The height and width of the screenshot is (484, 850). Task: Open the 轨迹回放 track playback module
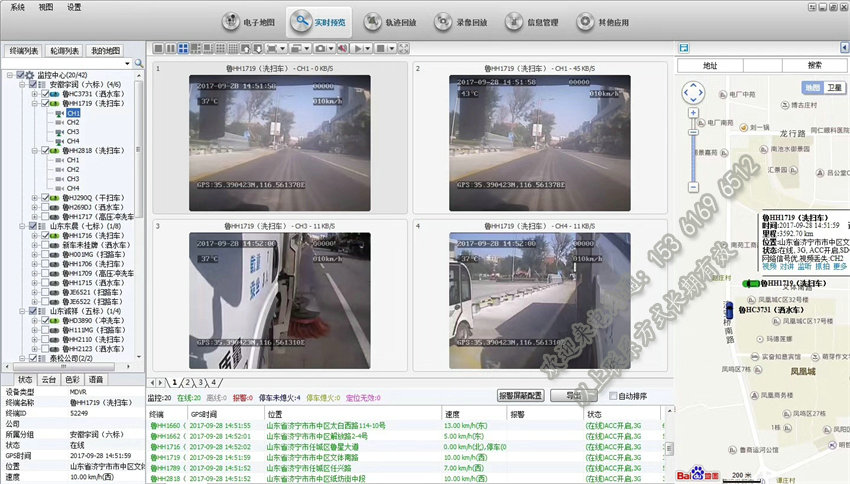(390, 22)
